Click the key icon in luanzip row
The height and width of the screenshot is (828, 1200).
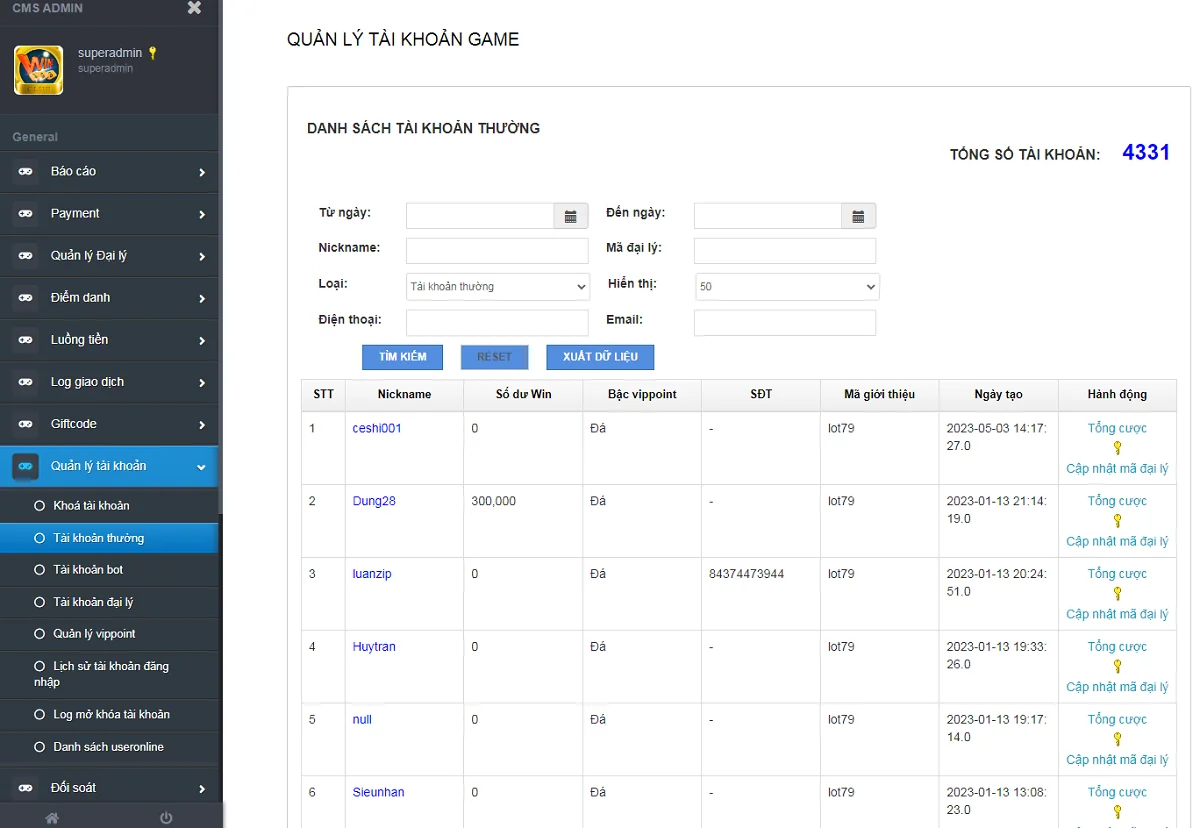click(1117, 594)
